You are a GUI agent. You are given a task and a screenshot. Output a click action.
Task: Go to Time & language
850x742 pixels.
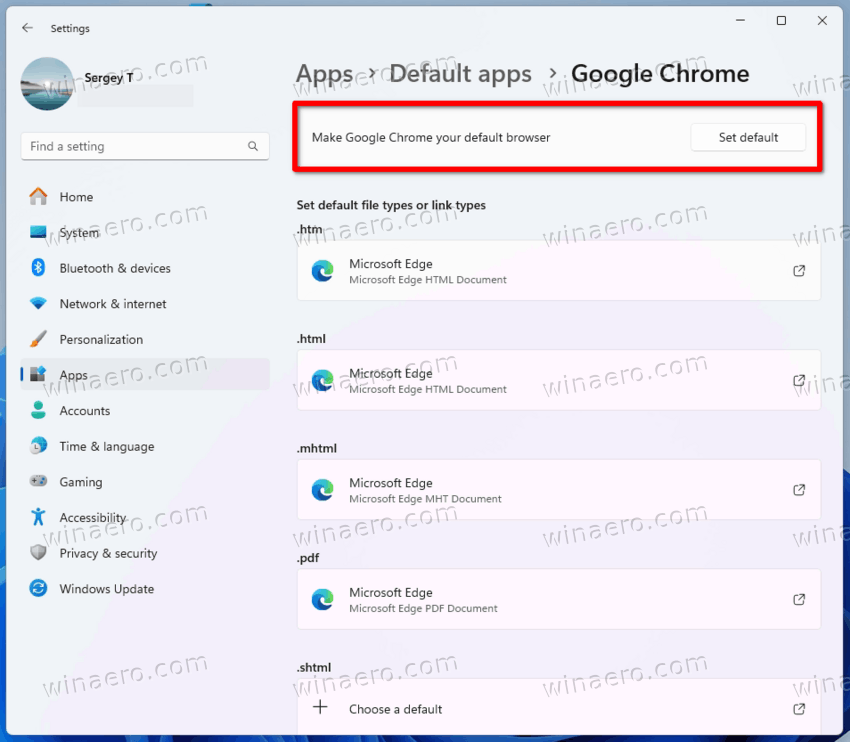click(x=145, y=446)
